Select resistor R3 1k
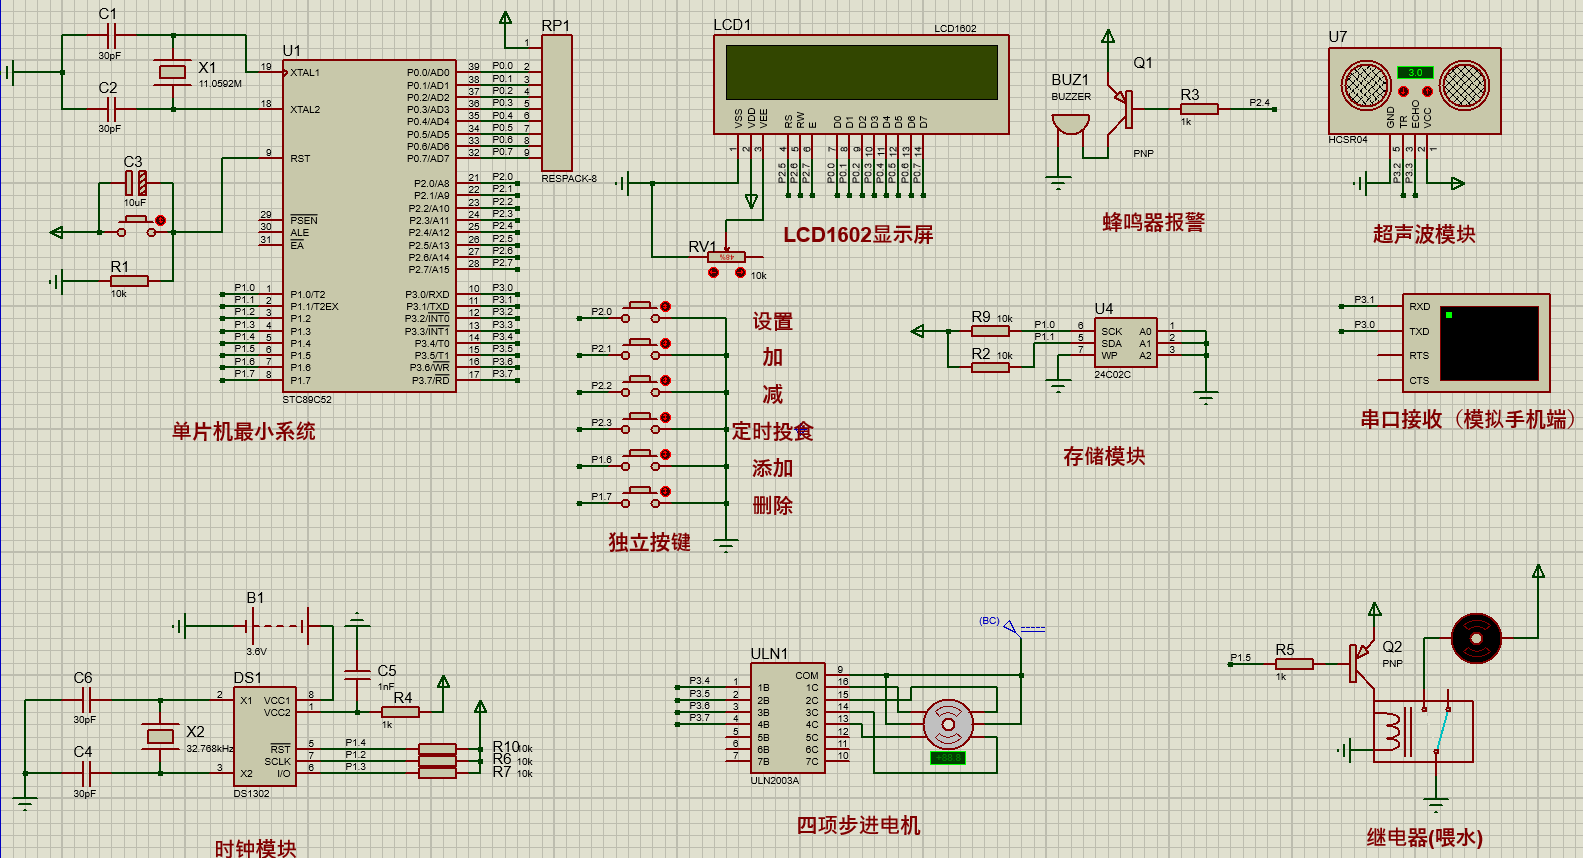 click(x=1197, y=108)
